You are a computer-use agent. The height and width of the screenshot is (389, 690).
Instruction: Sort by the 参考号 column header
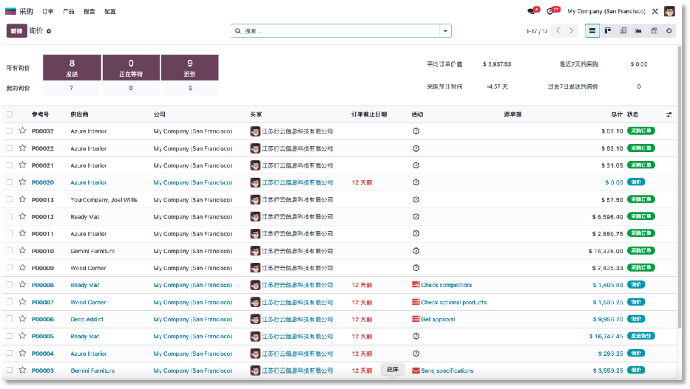(x=40, y=114)
